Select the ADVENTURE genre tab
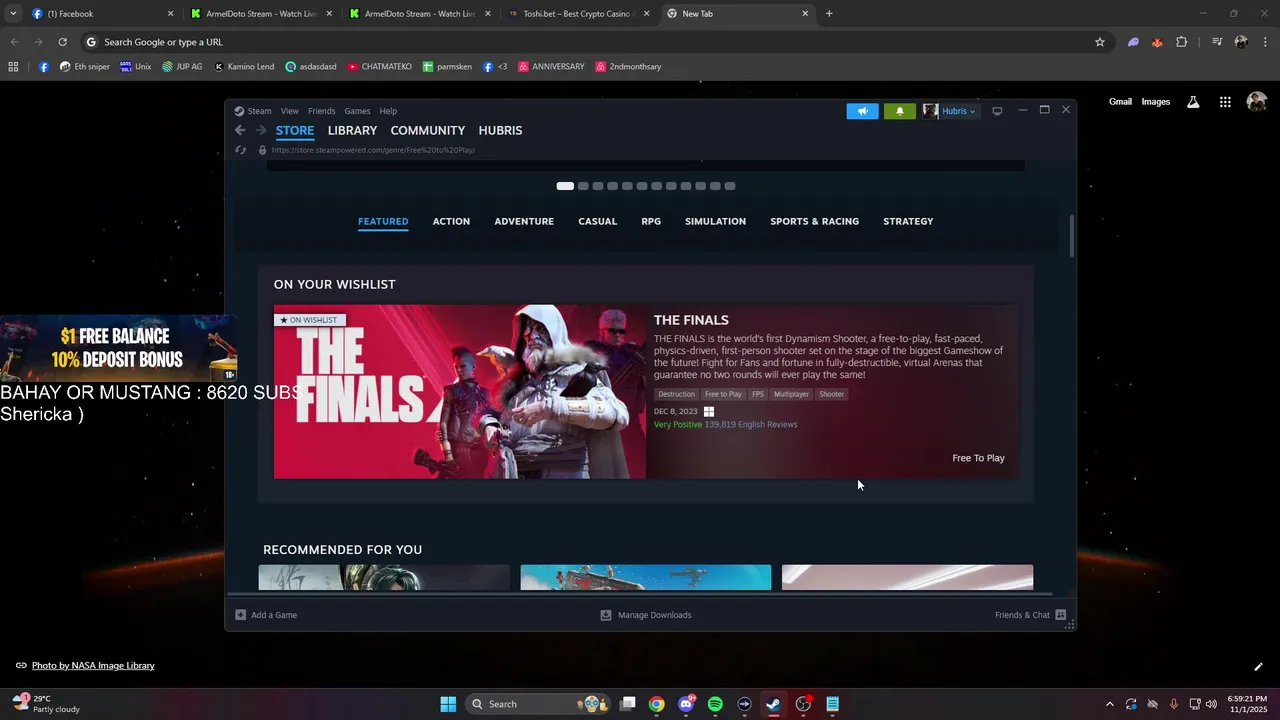1280x720 pixels. tap(524, 221)
